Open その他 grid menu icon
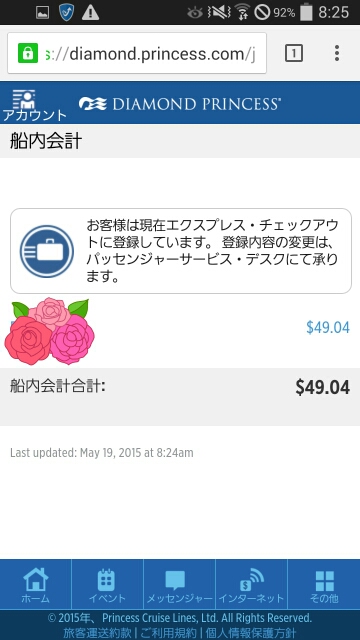Screen dimensions: 360x640 (x=324, y=586)
